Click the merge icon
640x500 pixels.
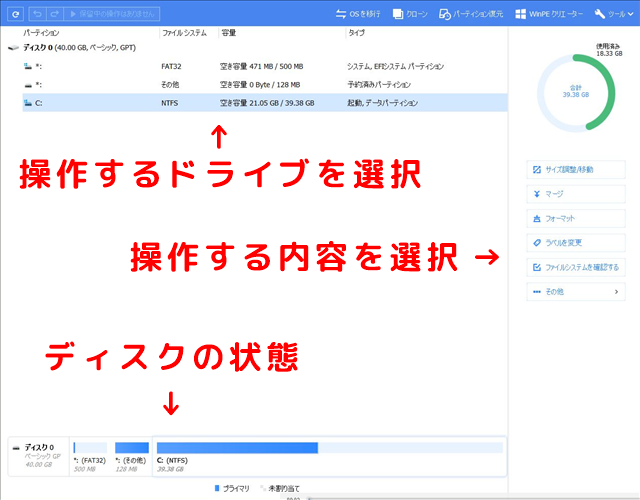click(537, 194)
